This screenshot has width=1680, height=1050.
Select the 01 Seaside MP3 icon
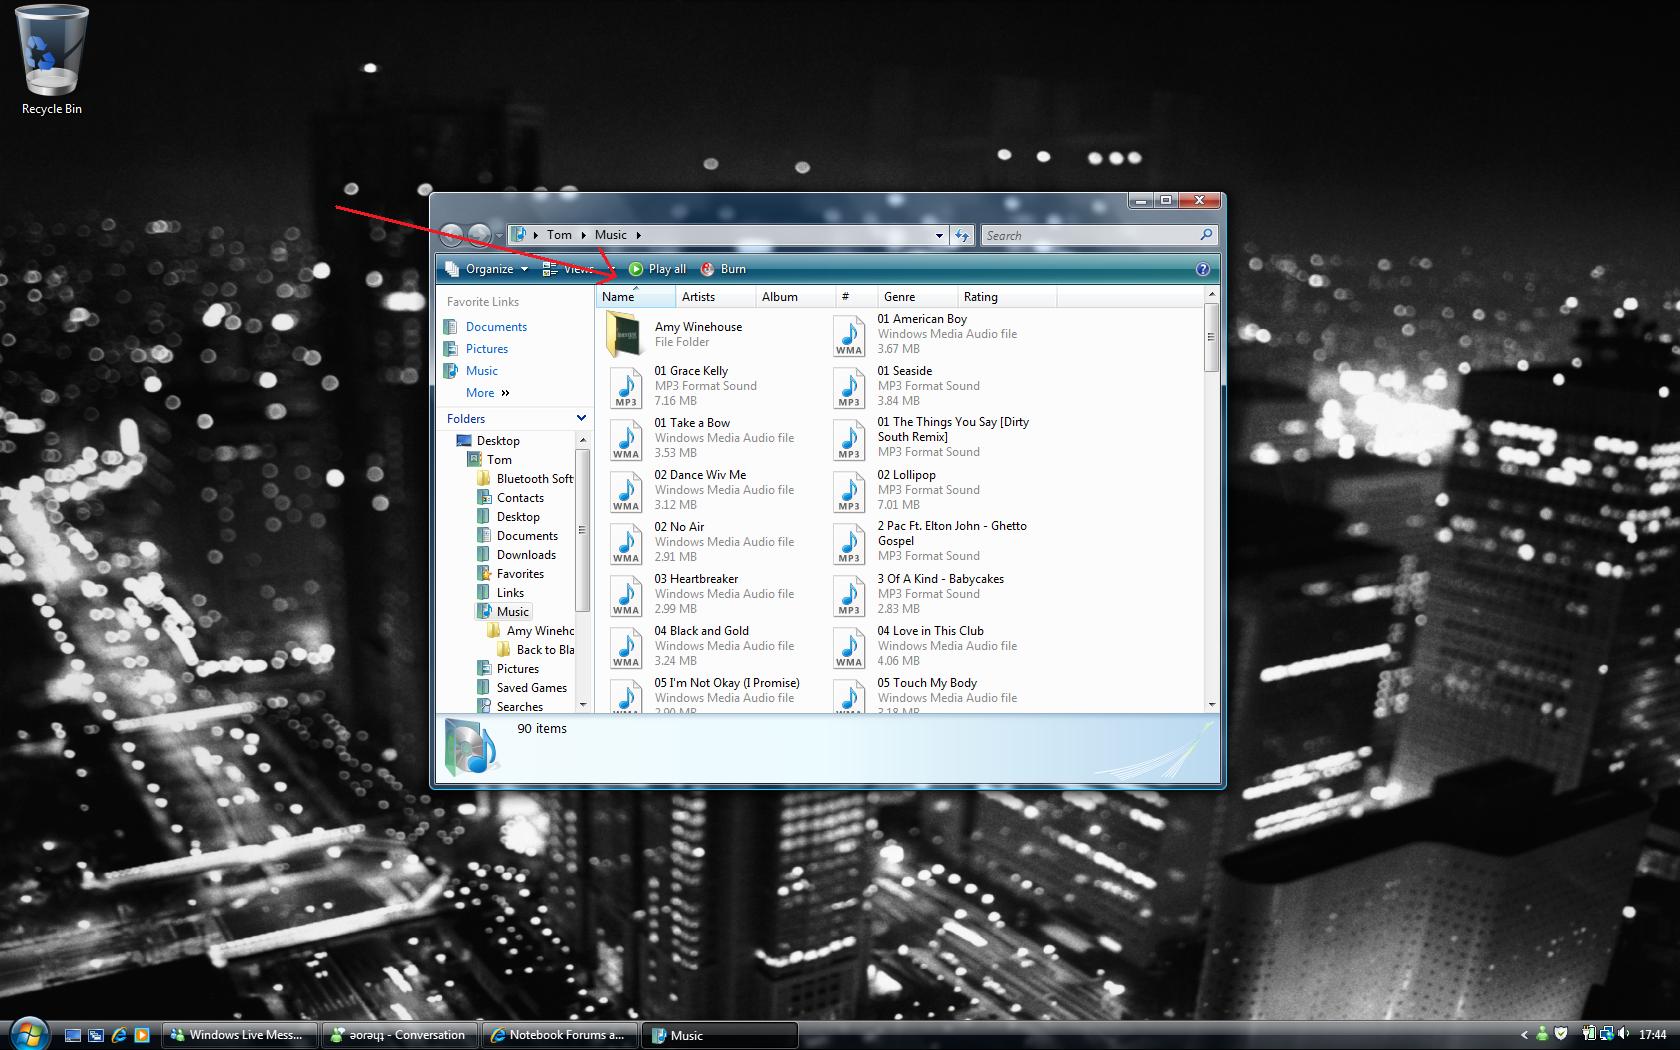849,386
